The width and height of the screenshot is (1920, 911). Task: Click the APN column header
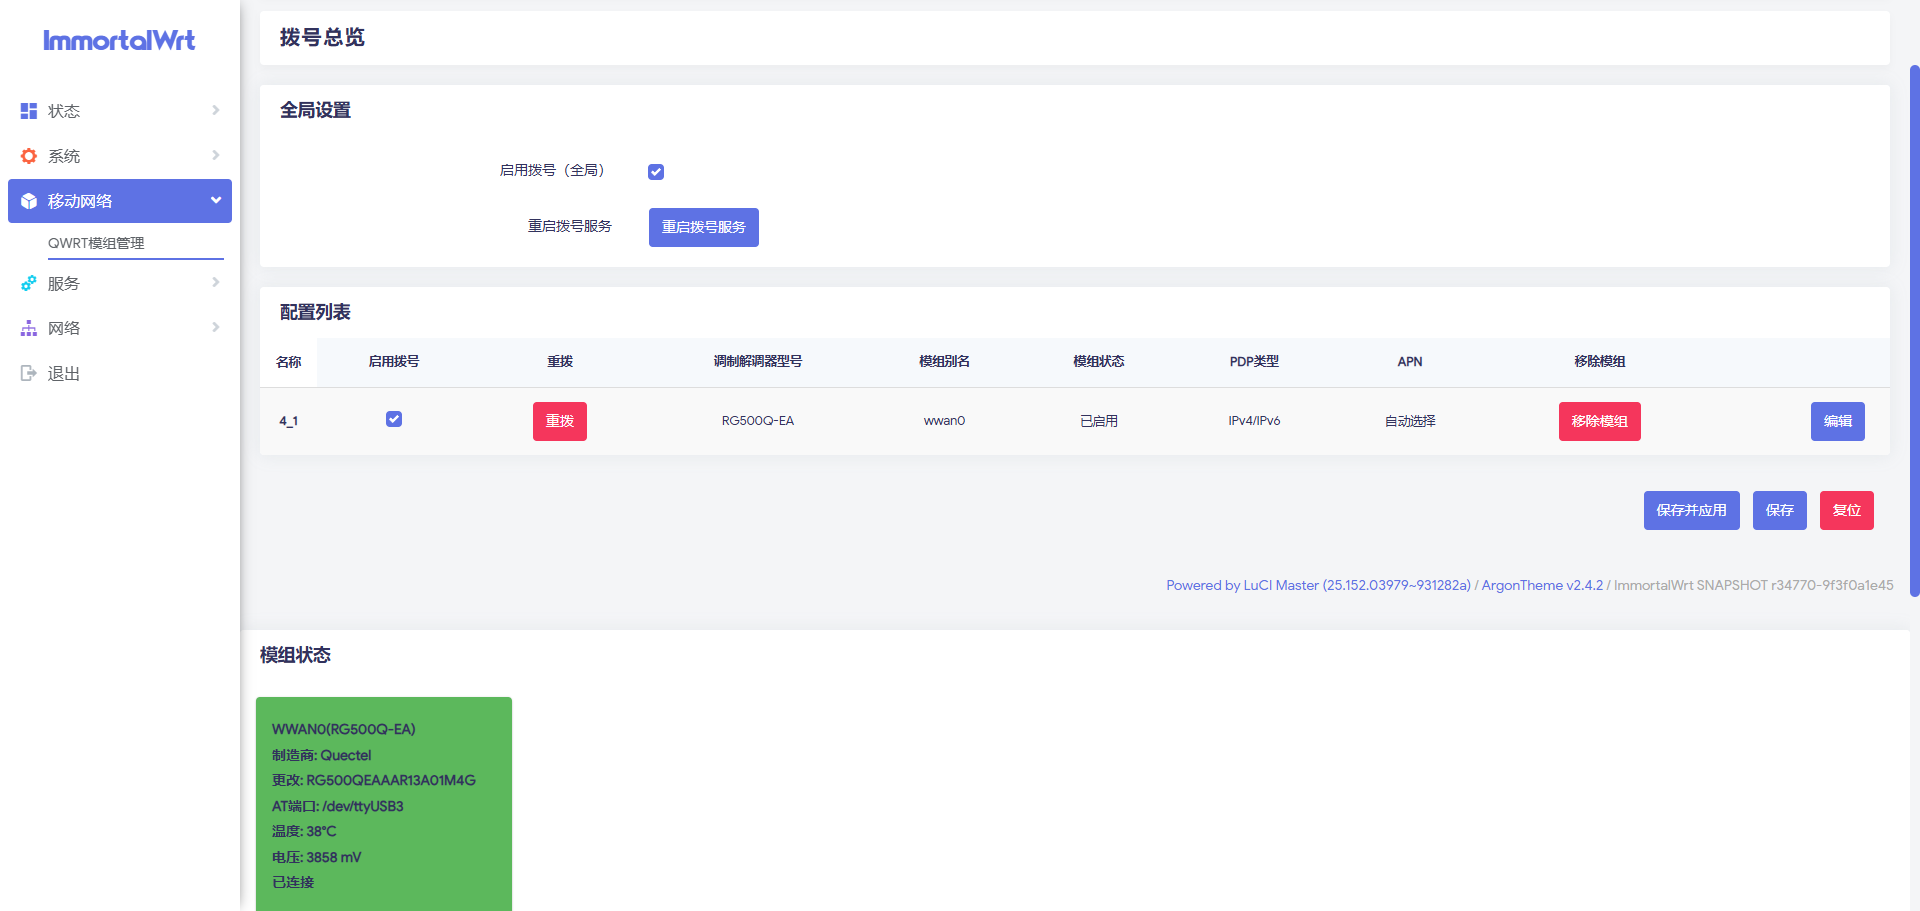pyautogui.click(x=1410, y=361)
